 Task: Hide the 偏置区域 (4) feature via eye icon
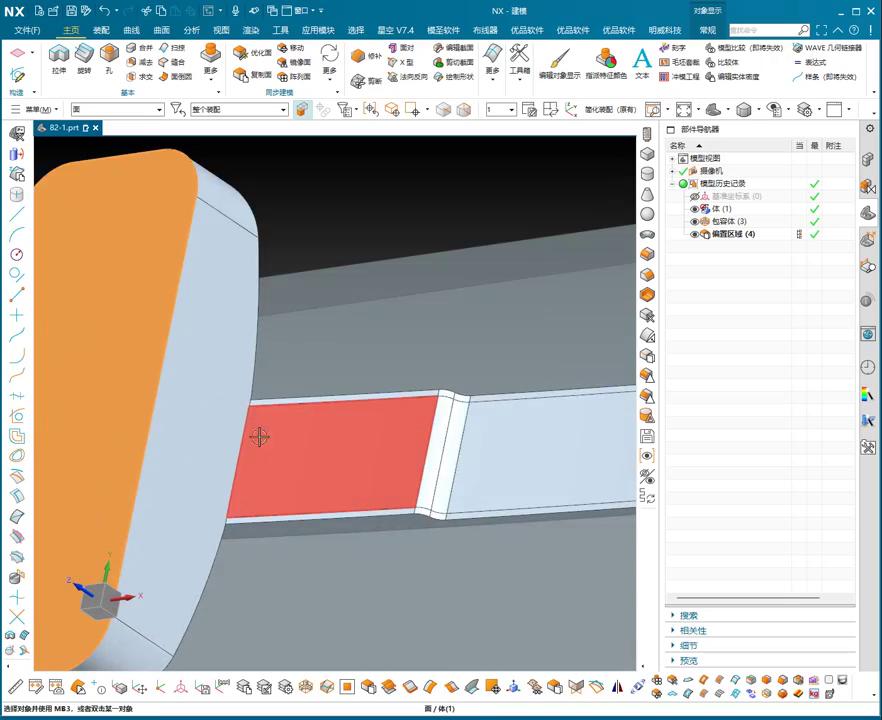point(694,234)
